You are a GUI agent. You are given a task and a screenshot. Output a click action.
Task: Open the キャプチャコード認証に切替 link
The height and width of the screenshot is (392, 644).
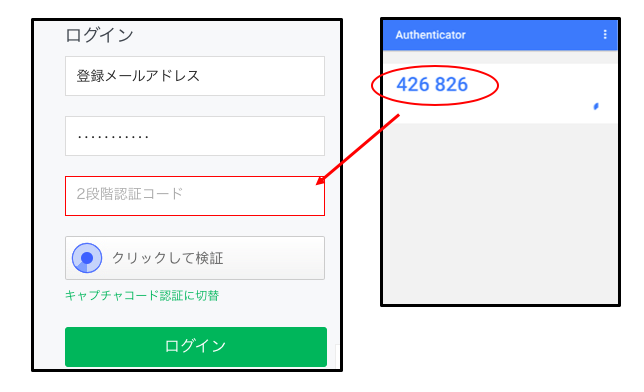pyautogui.click(x=142, y=295)
